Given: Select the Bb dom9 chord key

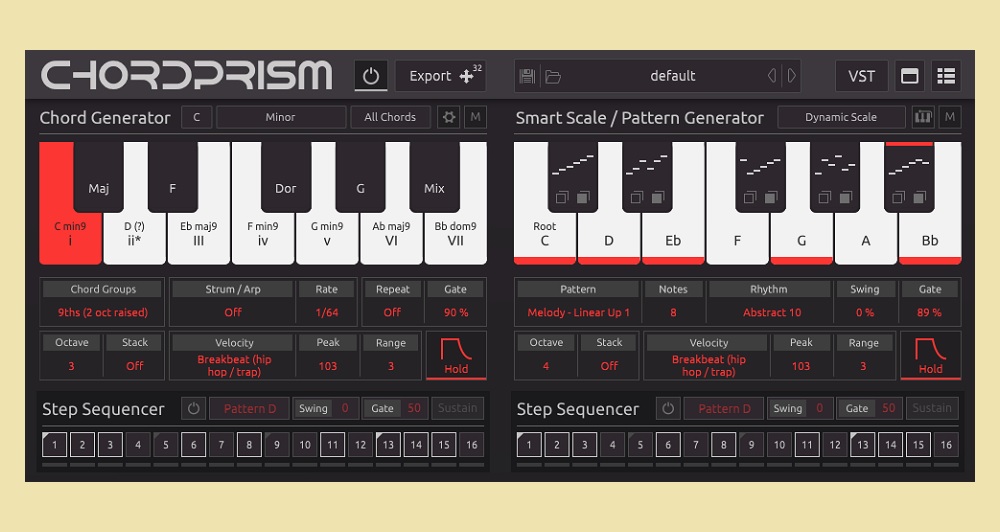Looking at the screenshot, I should [x=455, y=235].
